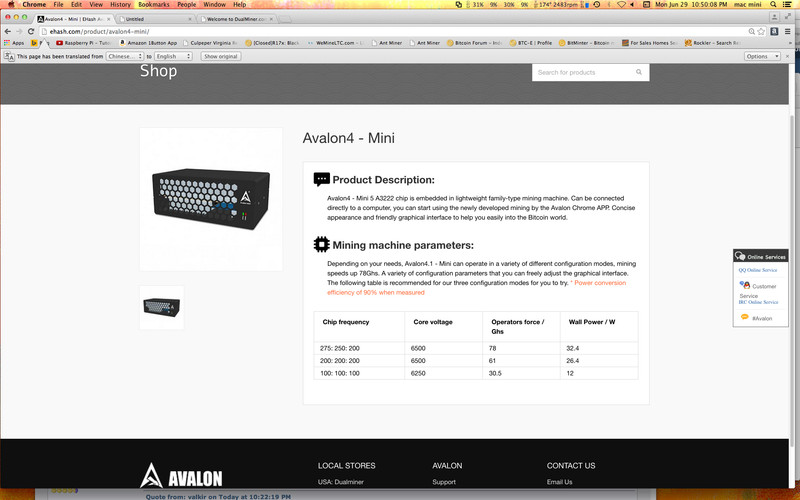Select the small Avalon4 Mini thumbnail
Viewport: 800px width, 500px height.
click(161, 307)
